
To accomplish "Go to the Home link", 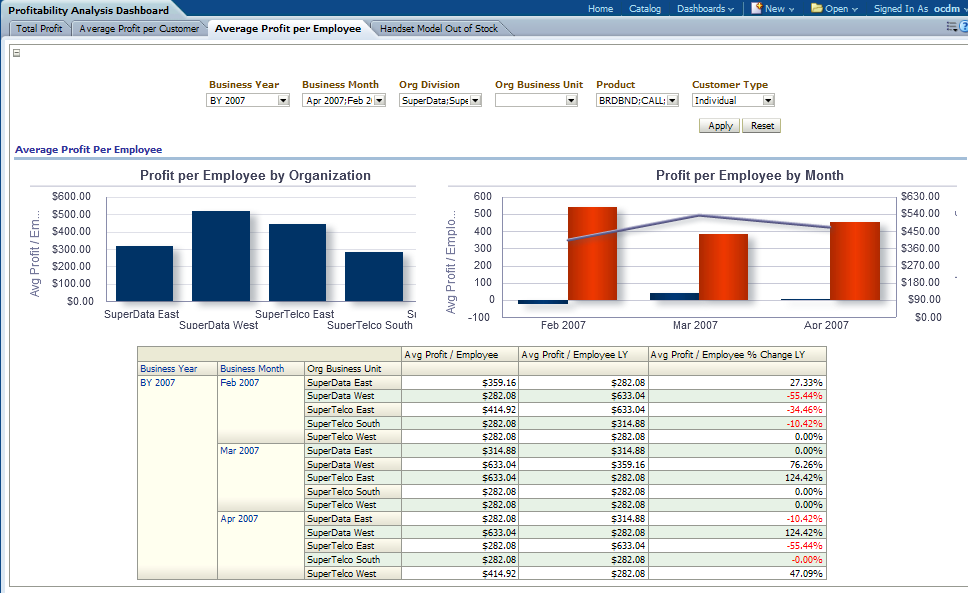I will 600,9.
